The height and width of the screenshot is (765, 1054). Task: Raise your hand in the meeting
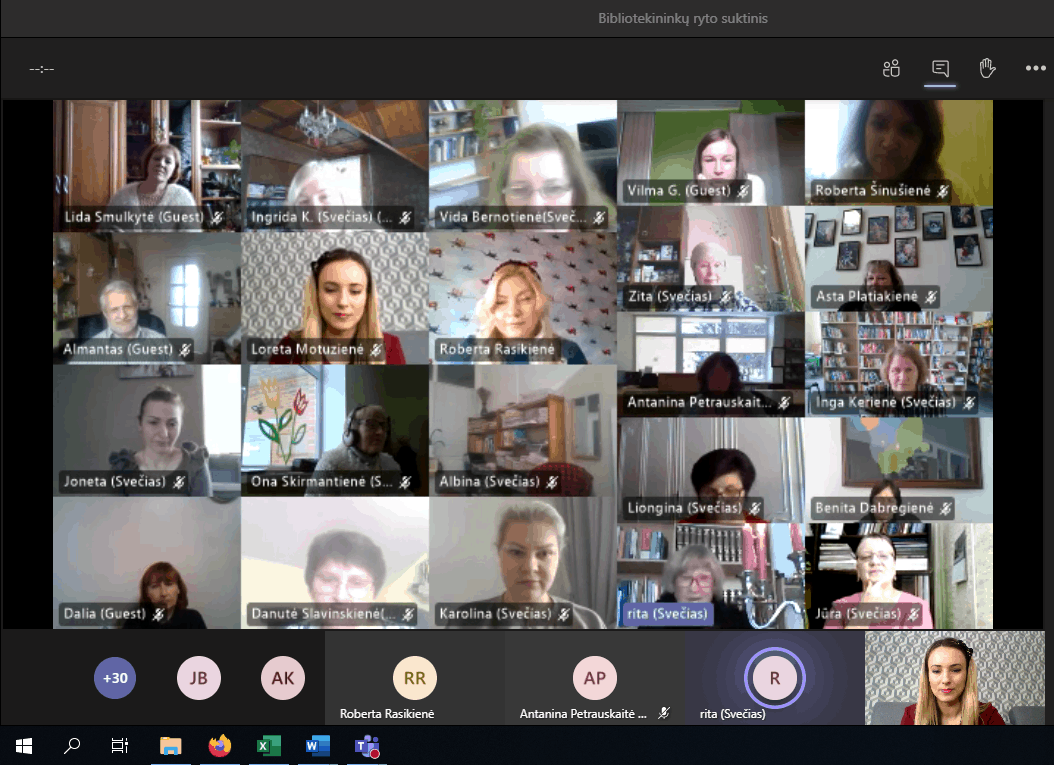(987, 68)
